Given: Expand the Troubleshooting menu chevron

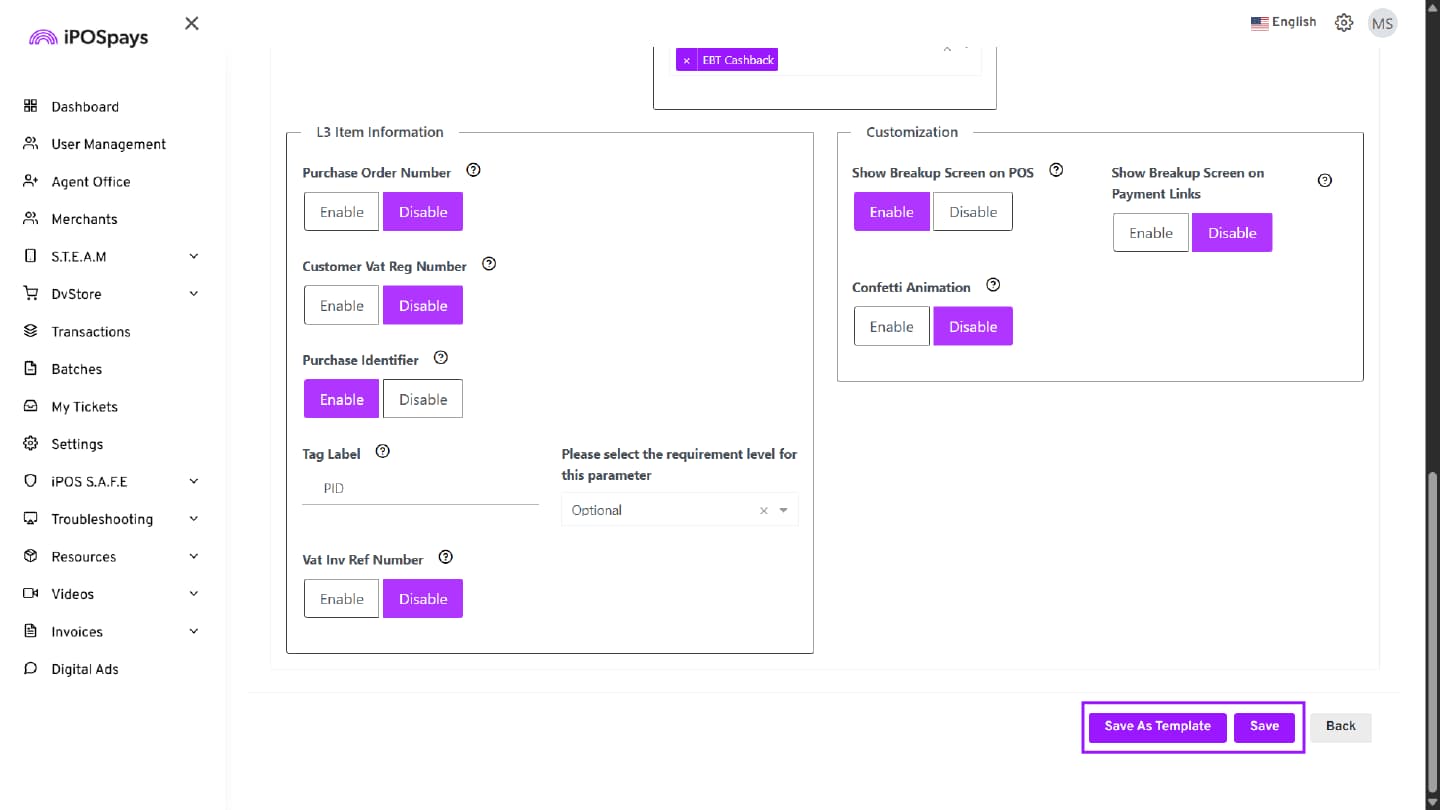Looking at the screenshot, I should coord(193,519).
